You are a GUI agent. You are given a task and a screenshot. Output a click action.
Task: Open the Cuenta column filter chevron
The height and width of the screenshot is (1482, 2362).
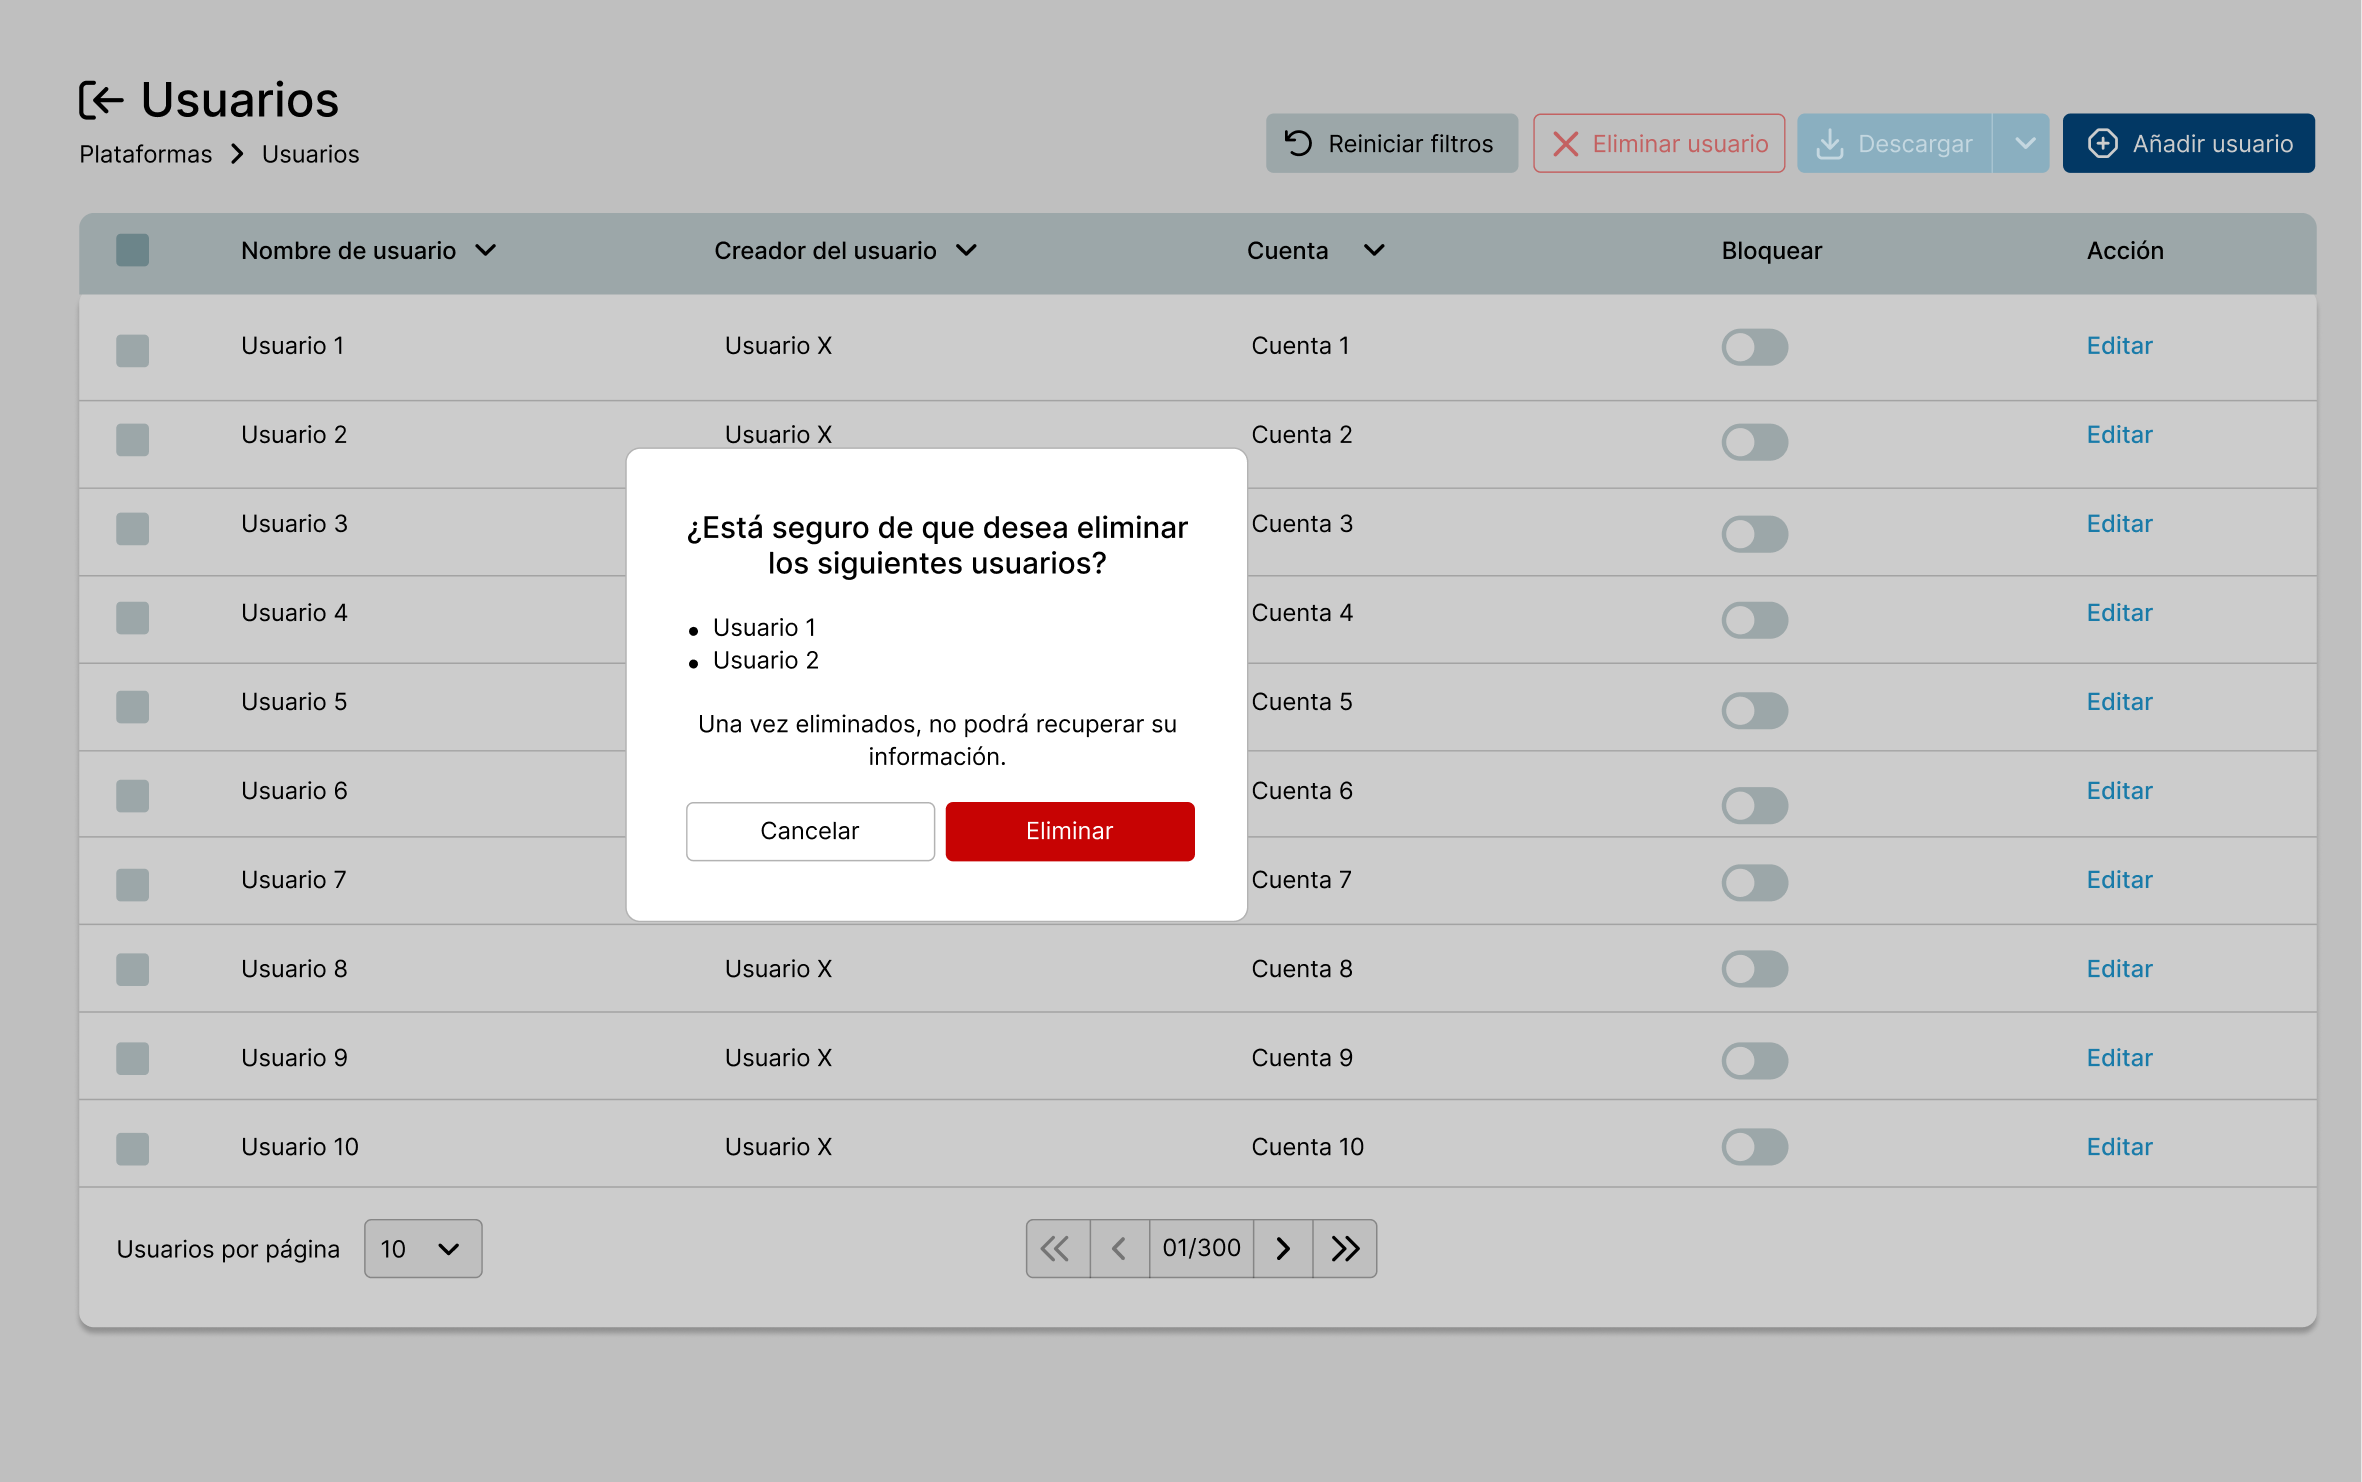(1374, 250)
